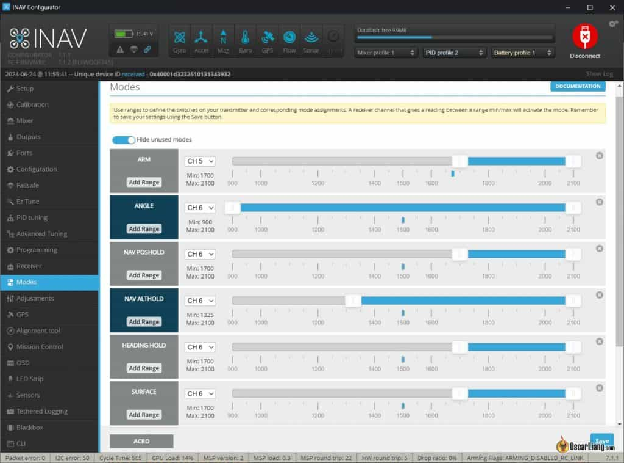The height and width of the screenshot is (463, 624).
Task: Open the Battery profile 1 selector
Action: [x=523, y=53]
